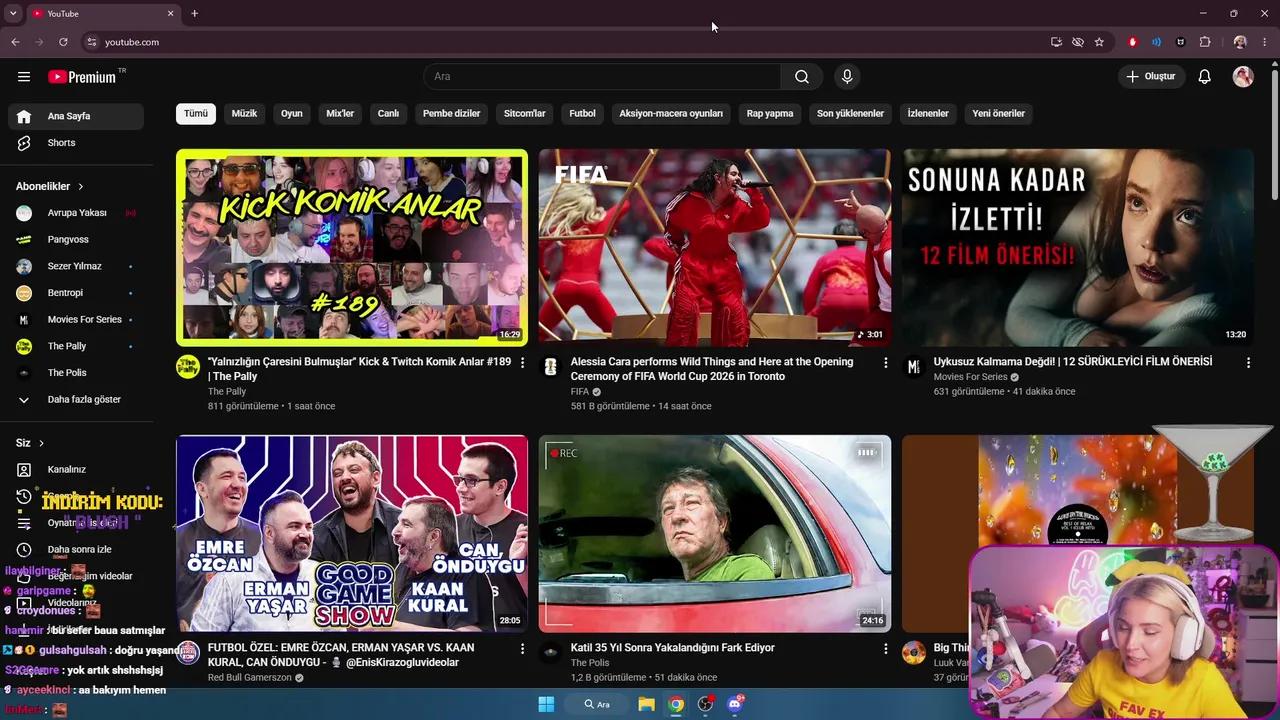
Task: Click youtube.com in the address bar
Action: coord(132,42)
